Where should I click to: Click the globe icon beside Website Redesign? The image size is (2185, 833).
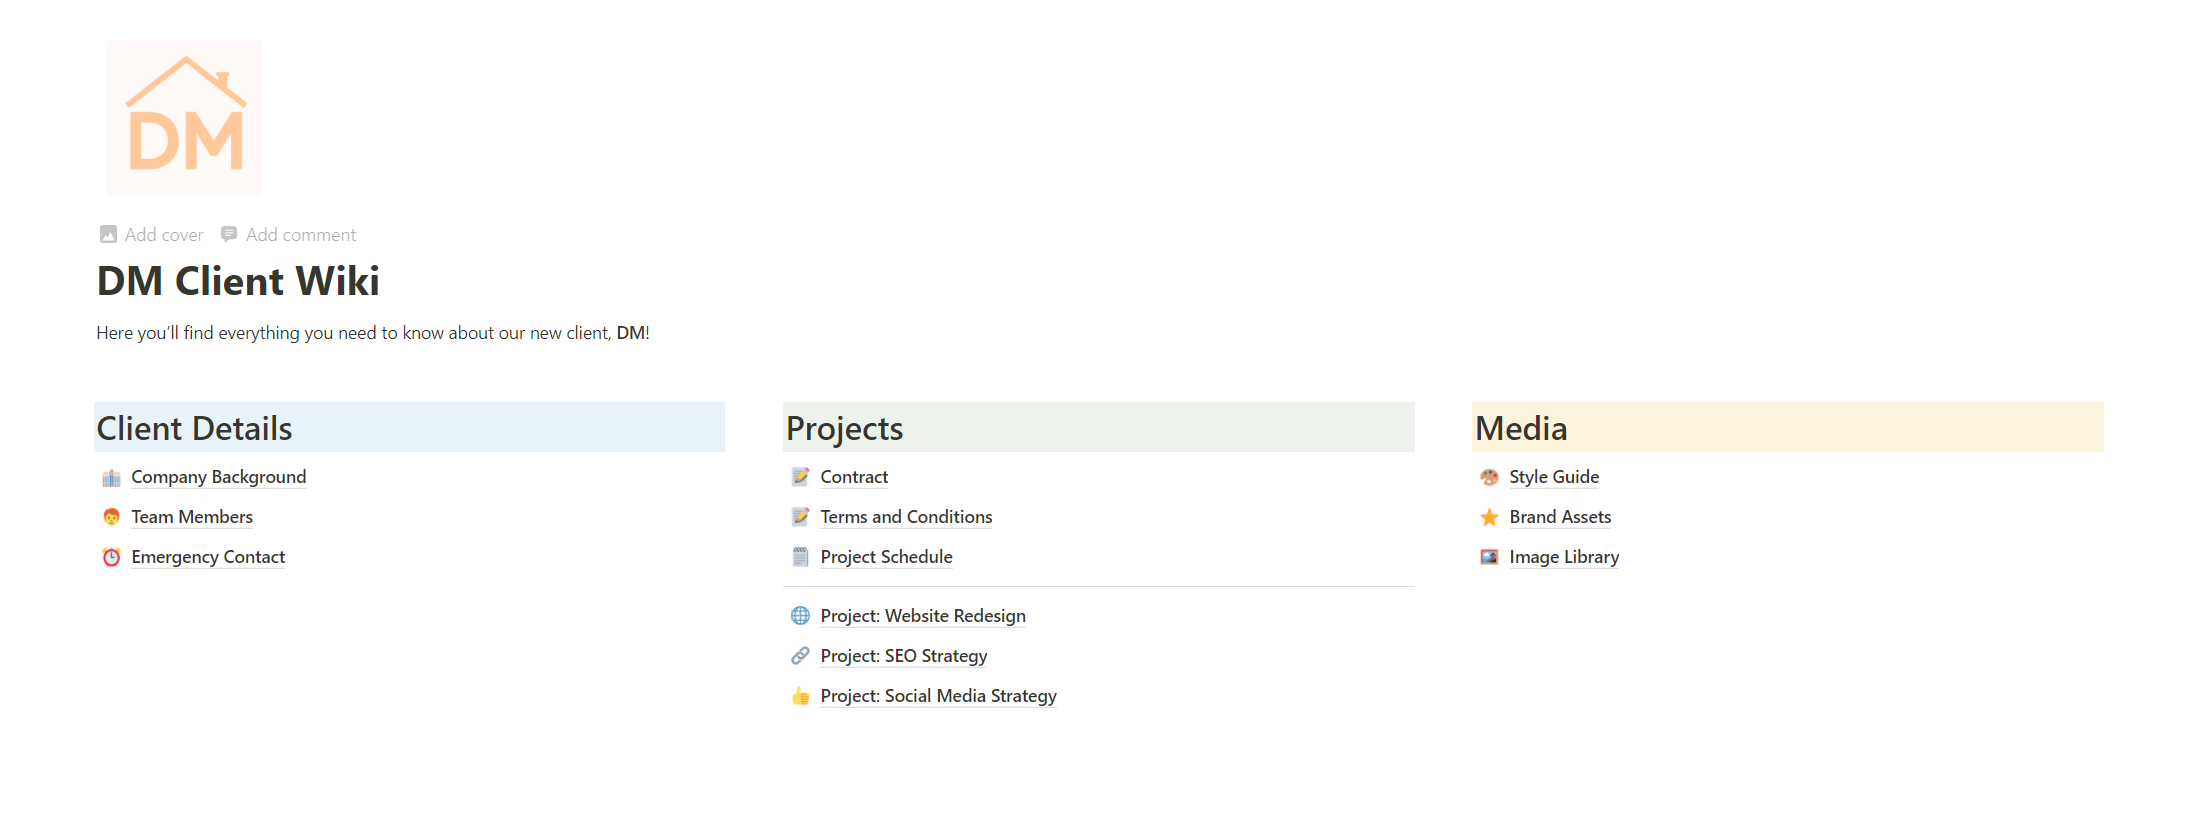[x=800, y=616]
